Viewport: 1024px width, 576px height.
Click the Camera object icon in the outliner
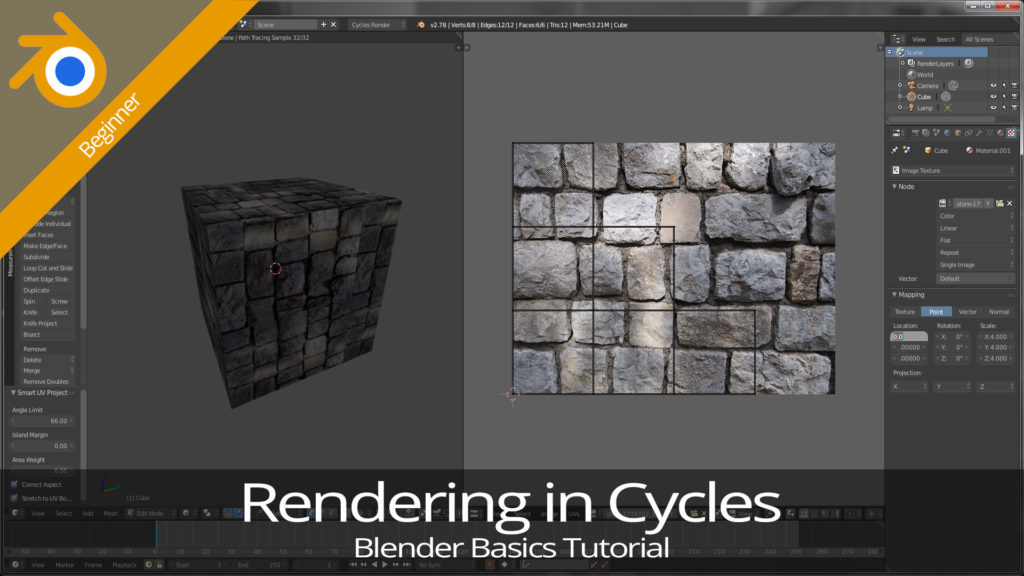911,86
